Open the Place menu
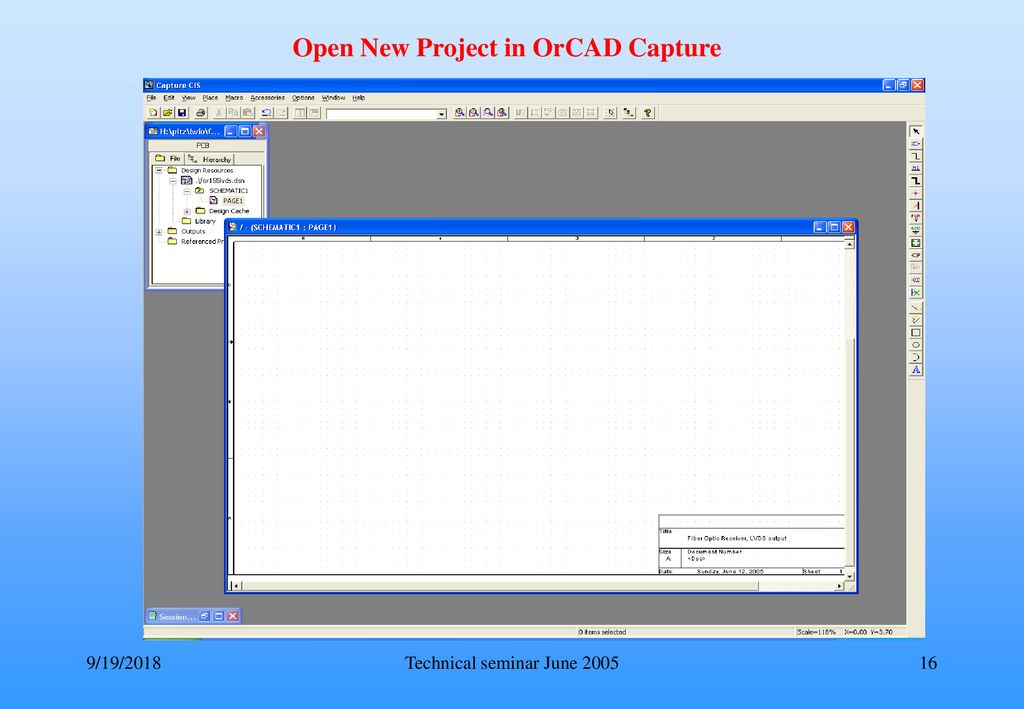 pyautogui.click(x=210, y=98)
